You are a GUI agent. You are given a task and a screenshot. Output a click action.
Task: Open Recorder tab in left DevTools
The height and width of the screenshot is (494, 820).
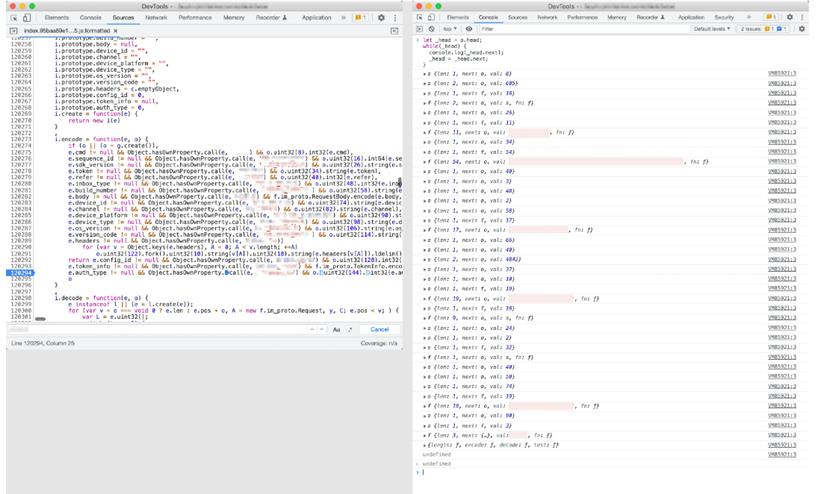click(271, 18)
